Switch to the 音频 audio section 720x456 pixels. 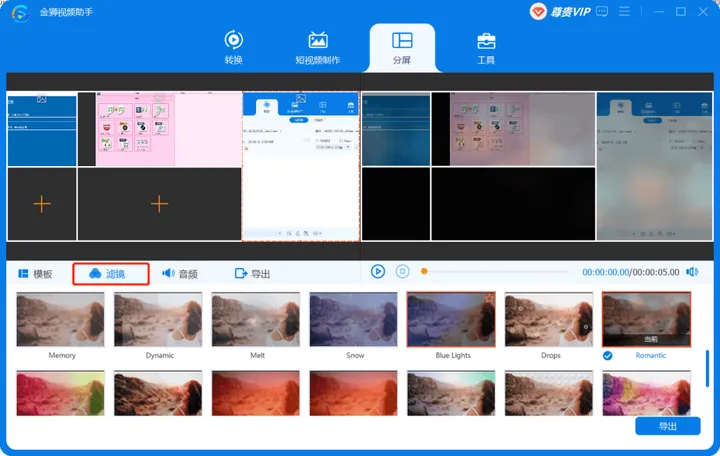[x=180, y=274]
